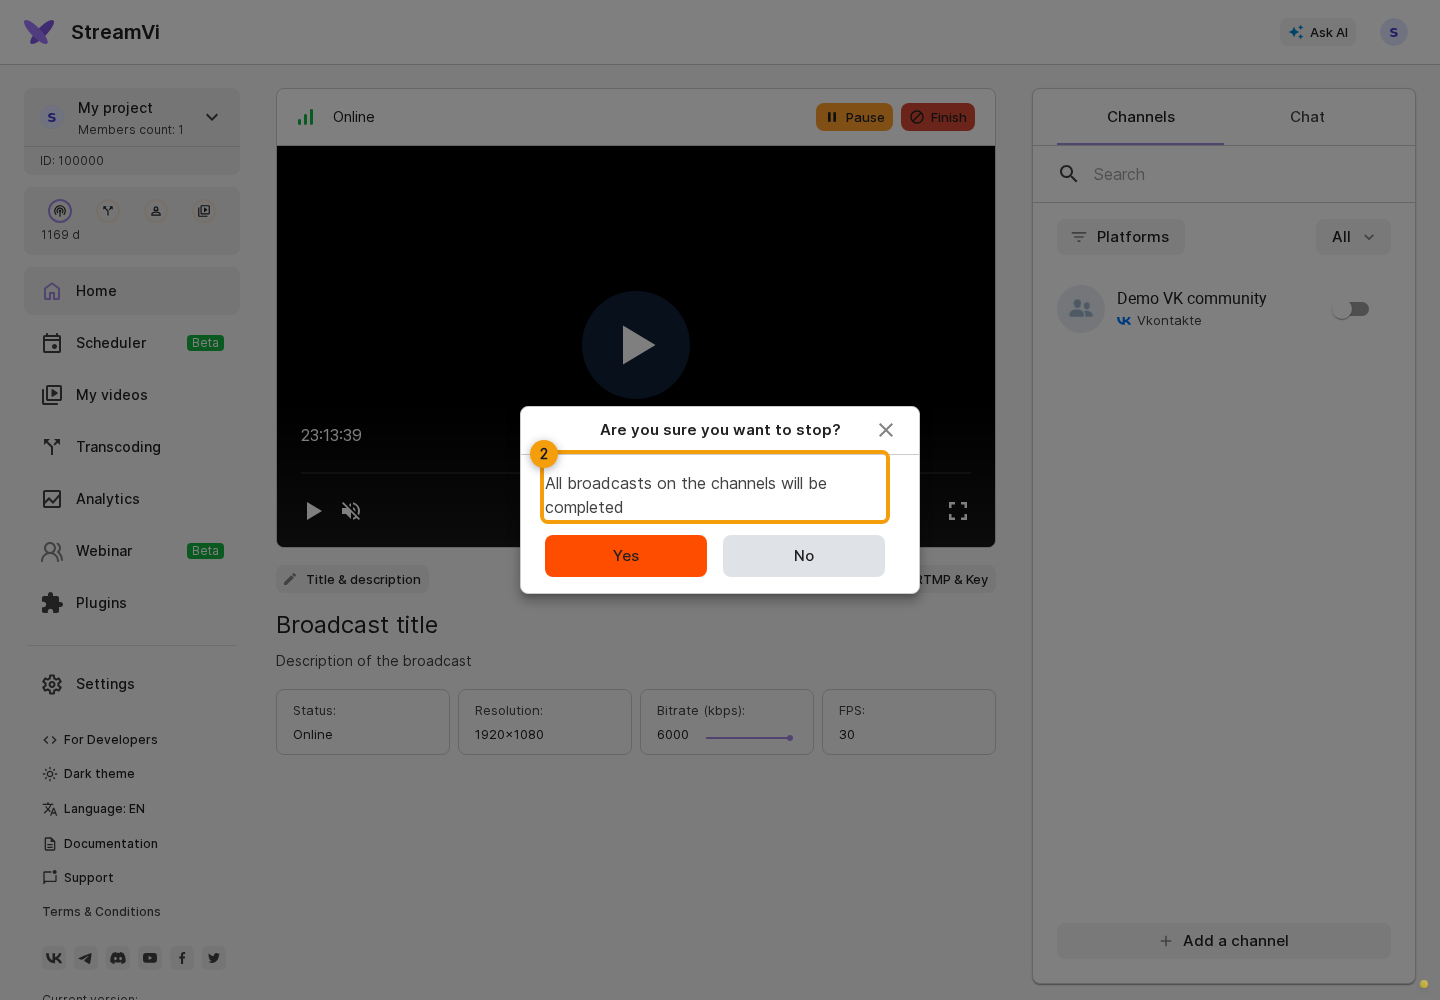Open the Webinar section

coord(132,551)
